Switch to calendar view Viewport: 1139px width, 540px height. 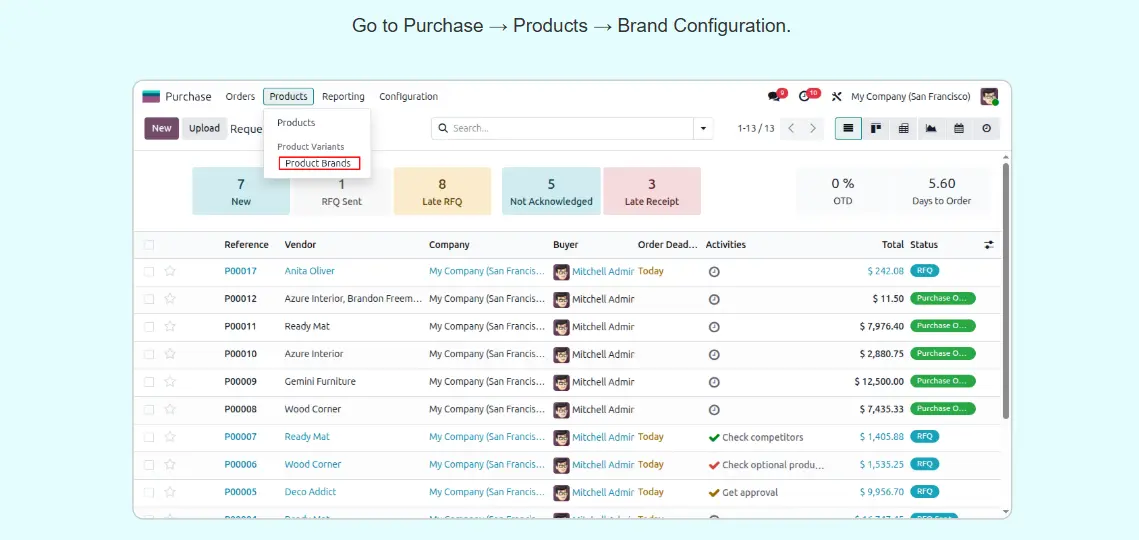[958, 128]
